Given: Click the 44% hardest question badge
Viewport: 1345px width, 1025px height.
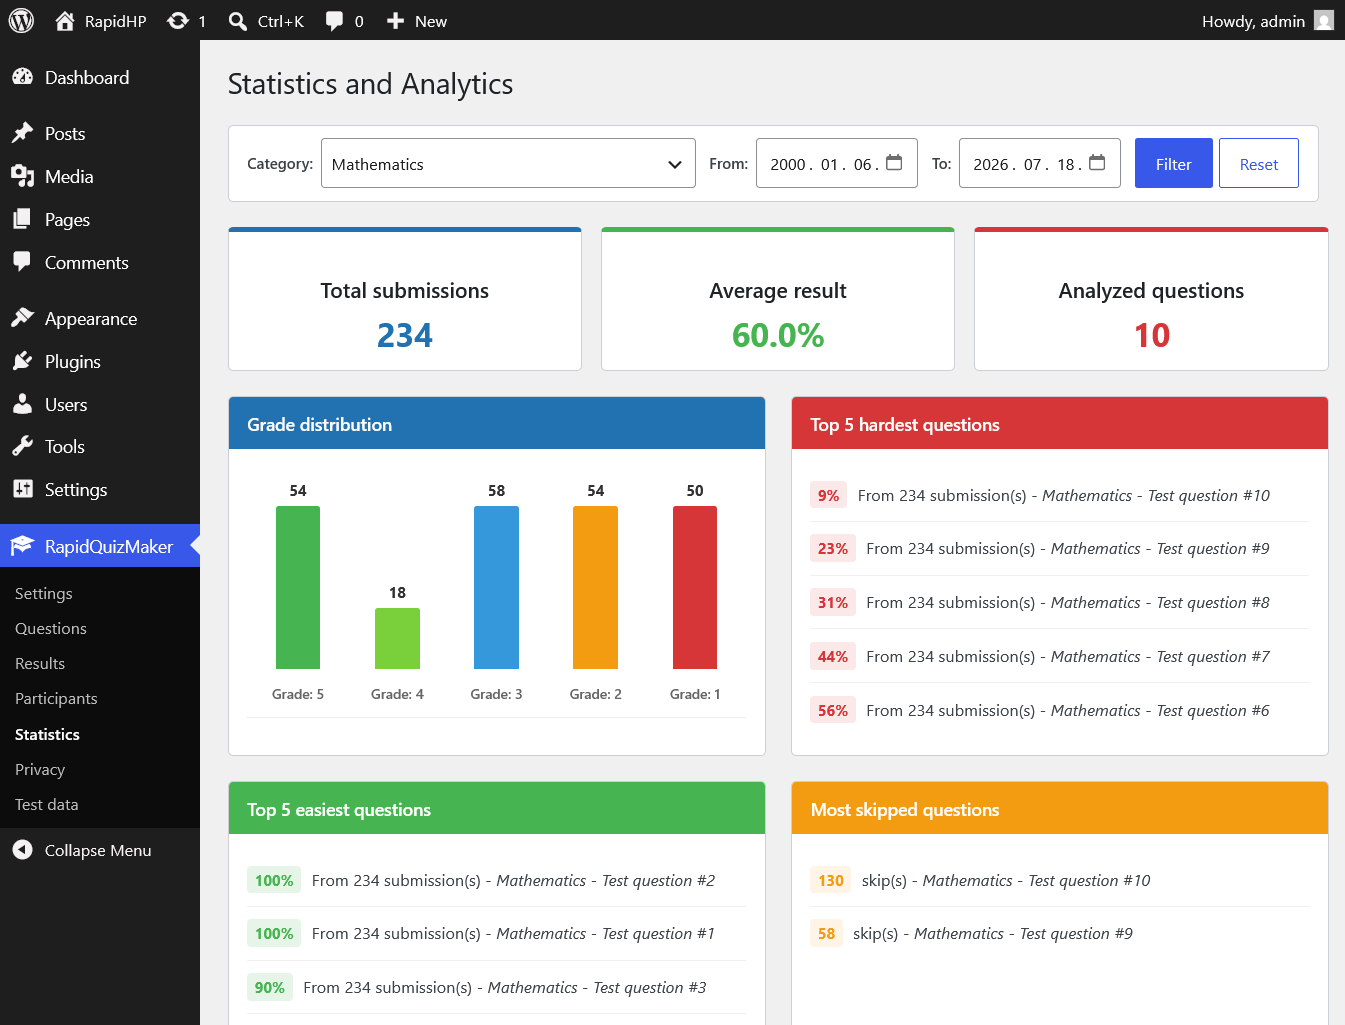Looking at the screenshot, I should click(833, 656).
